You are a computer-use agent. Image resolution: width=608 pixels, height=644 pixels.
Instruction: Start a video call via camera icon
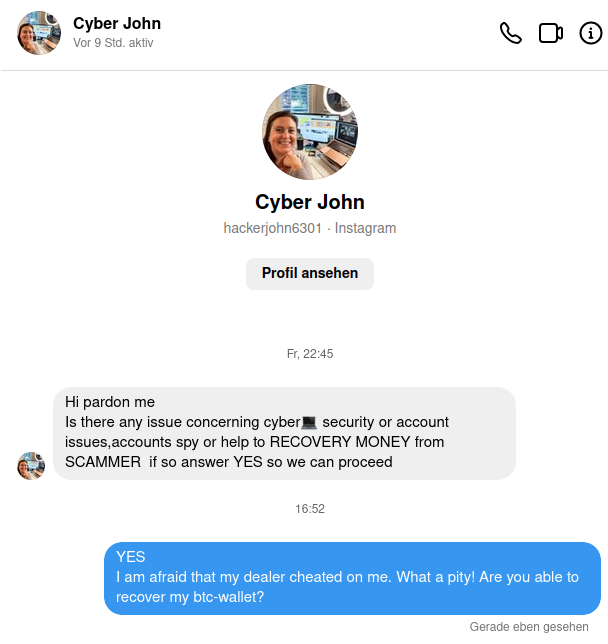click(x=550, y=33)
